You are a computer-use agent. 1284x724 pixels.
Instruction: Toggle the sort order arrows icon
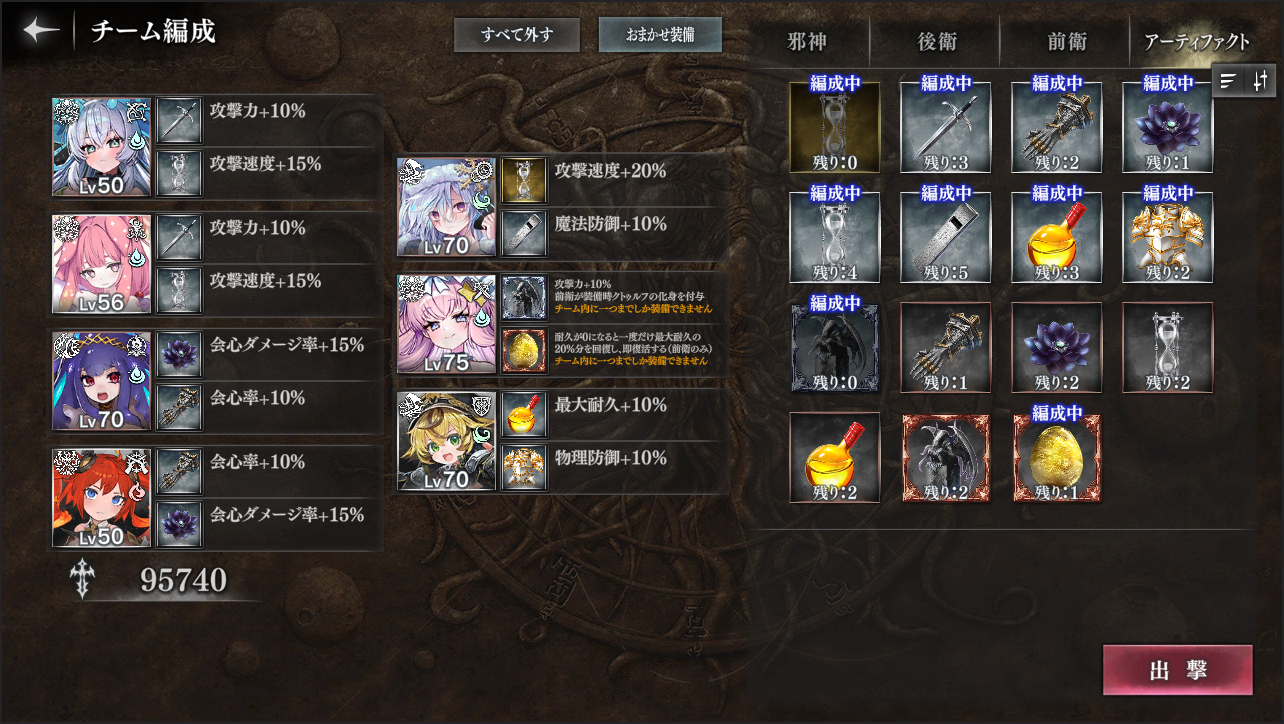(x=1261, y=81)
